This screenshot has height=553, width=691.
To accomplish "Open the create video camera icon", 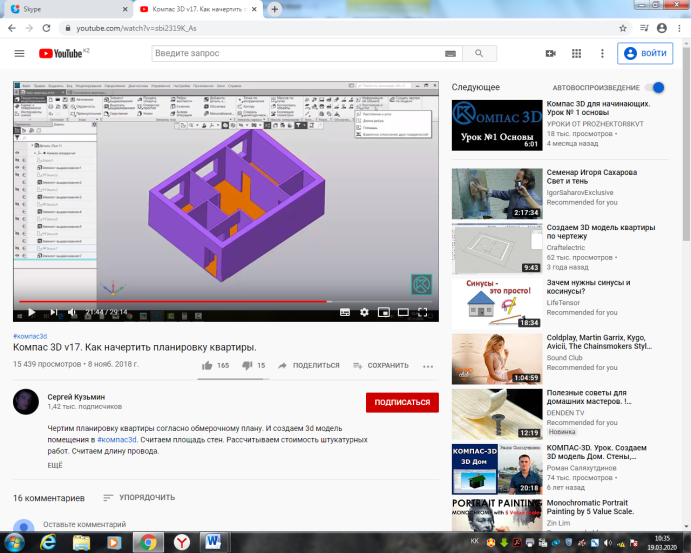I will coord(551,53).
